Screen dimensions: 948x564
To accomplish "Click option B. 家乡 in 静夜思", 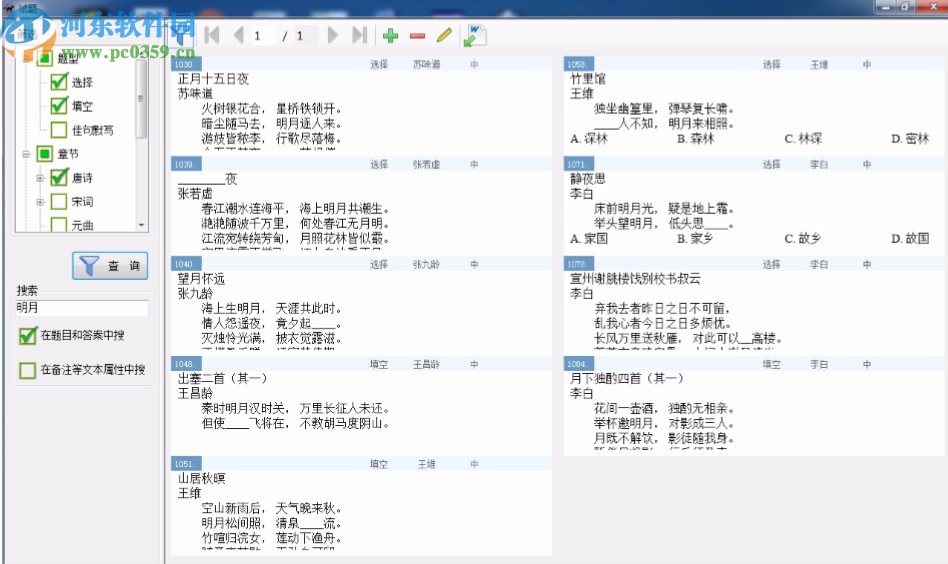I will [695, 239].
